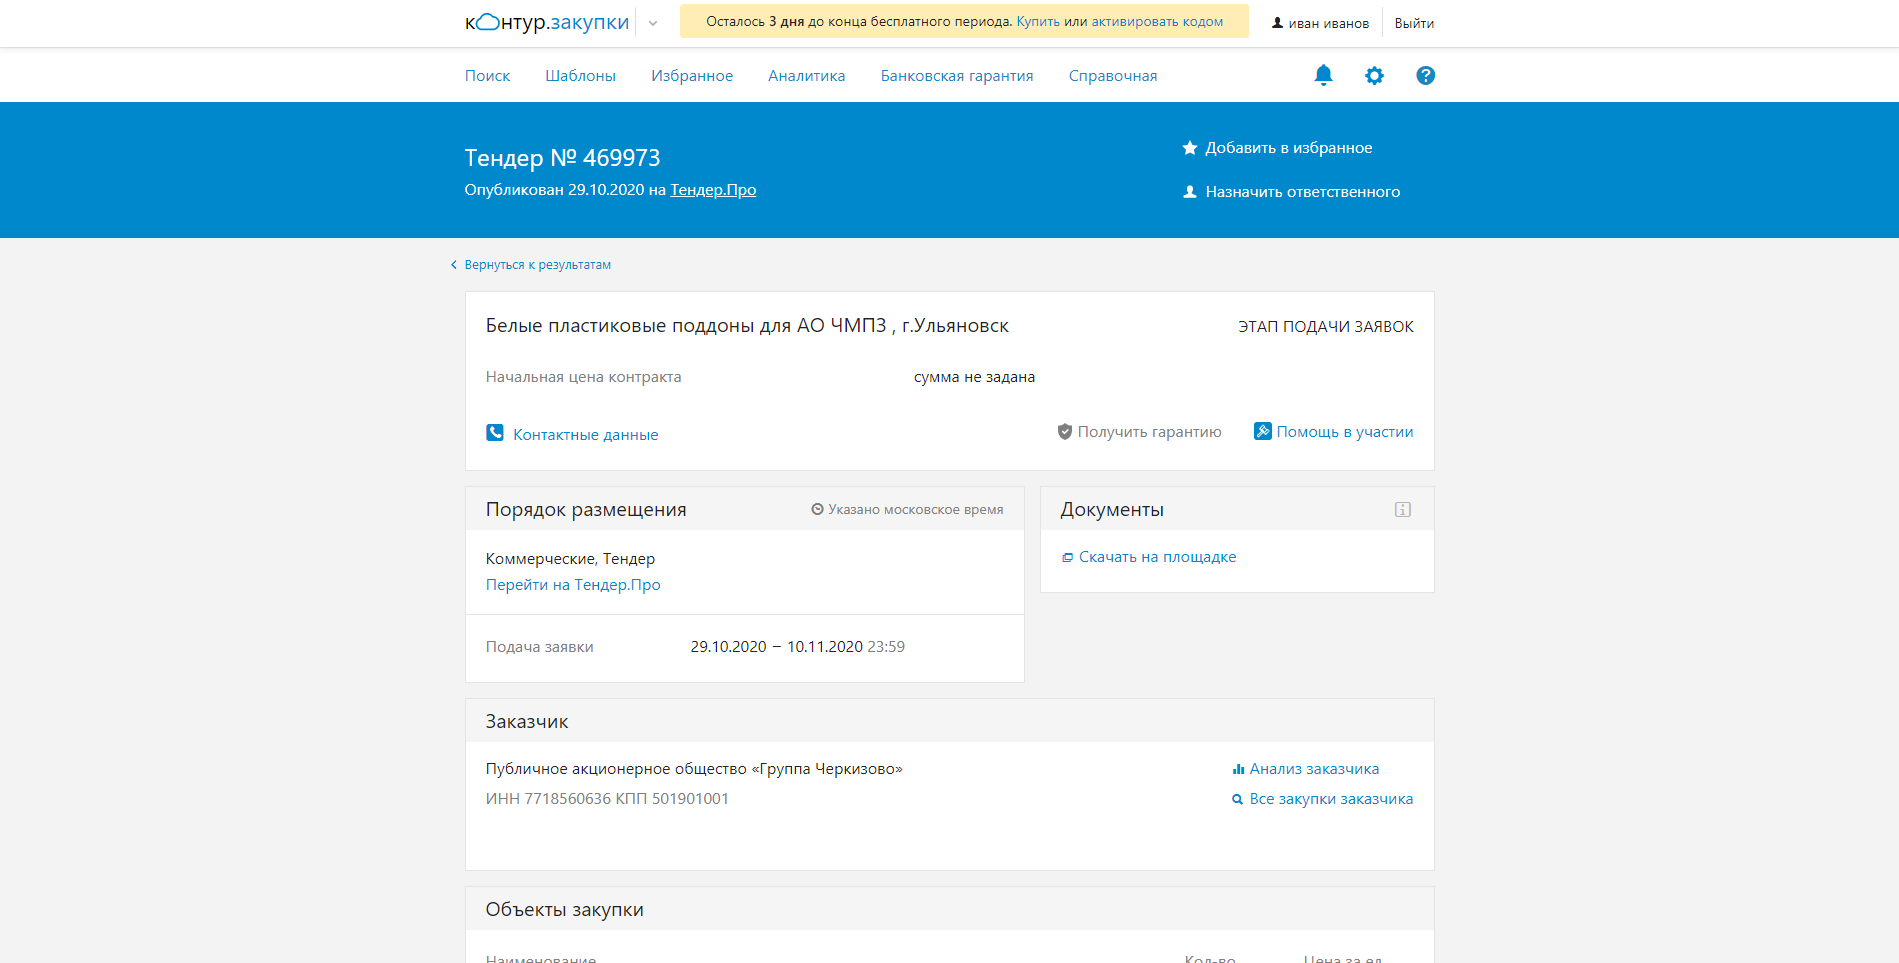The height and width of the screenshot is (963, 1899).
Task: Open the notifications bell icon
Action: click(1323, 75)
